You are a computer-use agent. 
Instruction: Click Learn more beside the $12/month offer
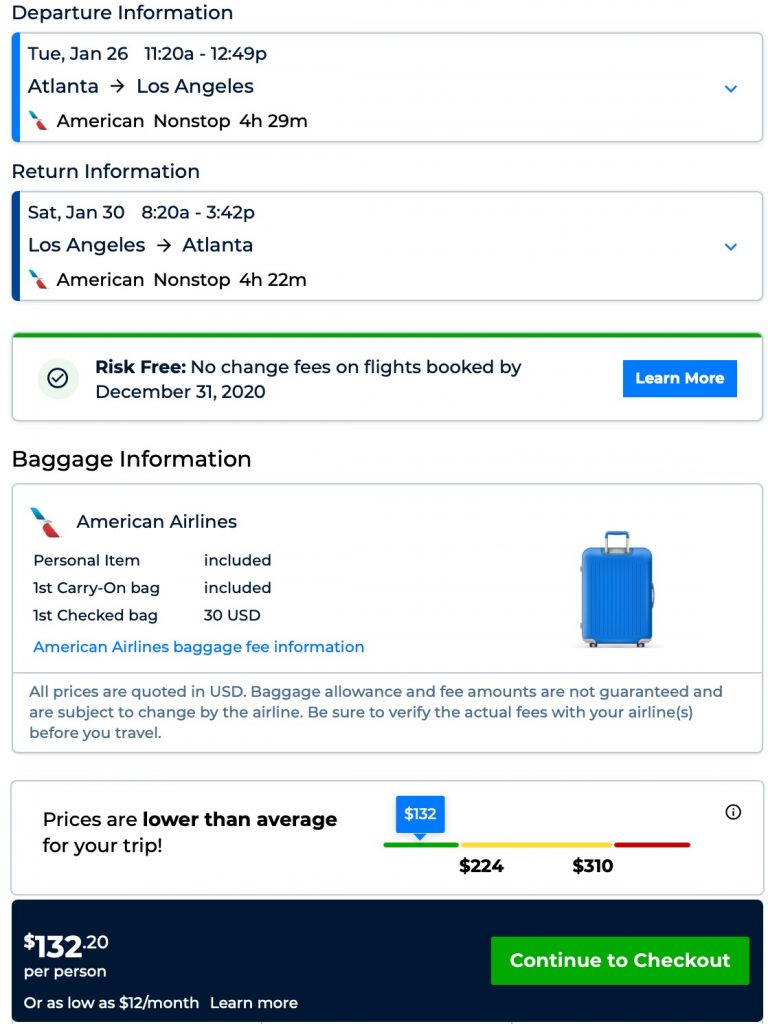click(254, 1002)
